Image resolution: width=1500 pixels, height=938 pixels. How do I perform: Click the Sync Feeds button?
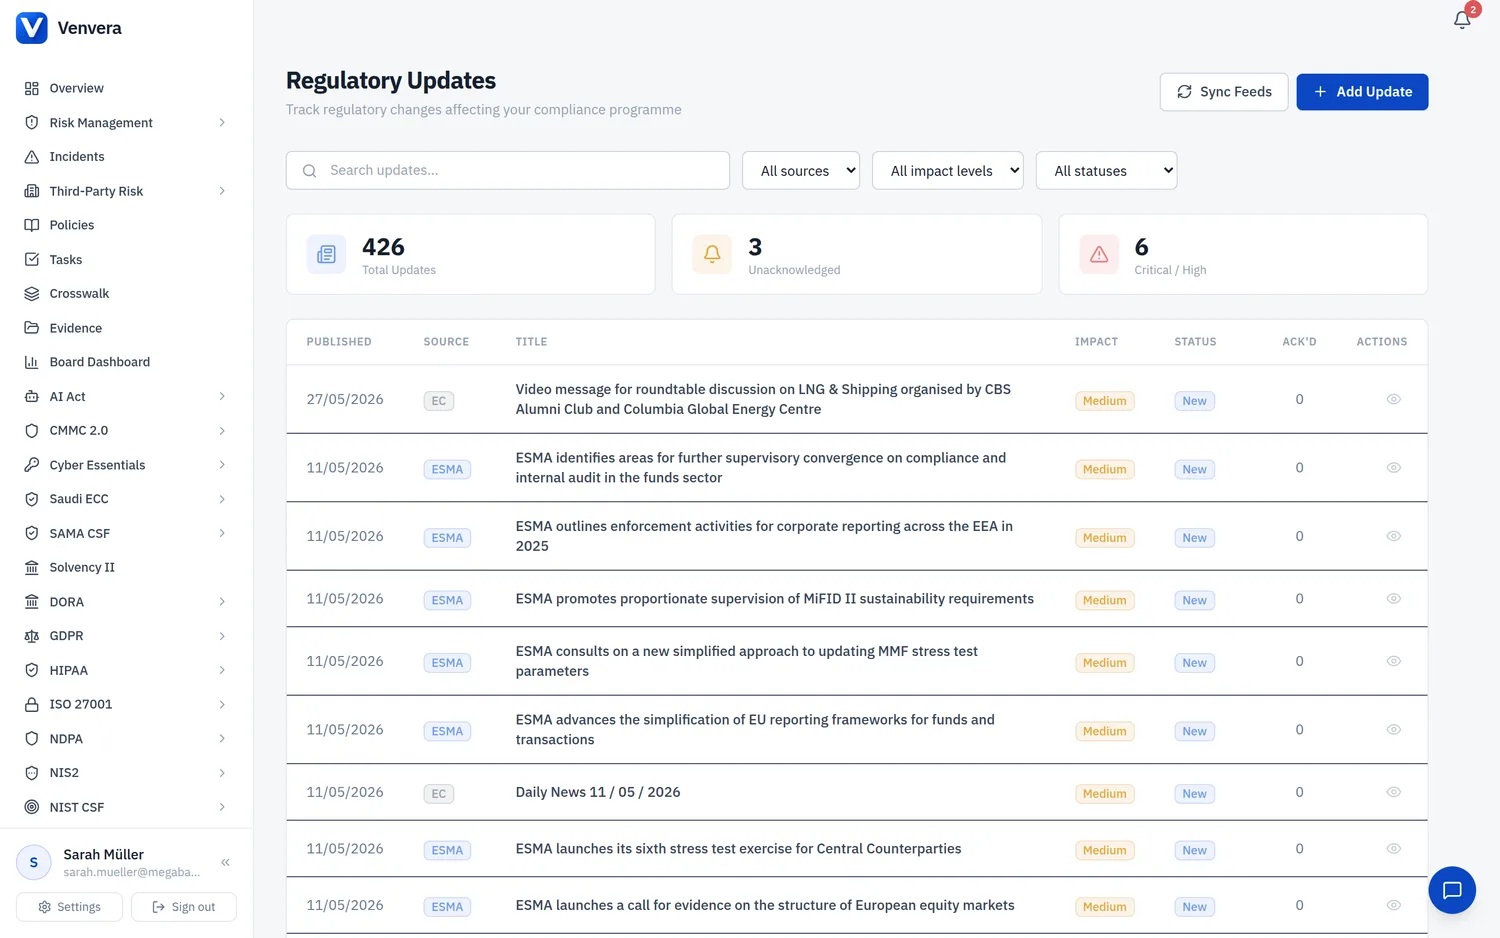pyautogui.click(x=1224, y=92)
